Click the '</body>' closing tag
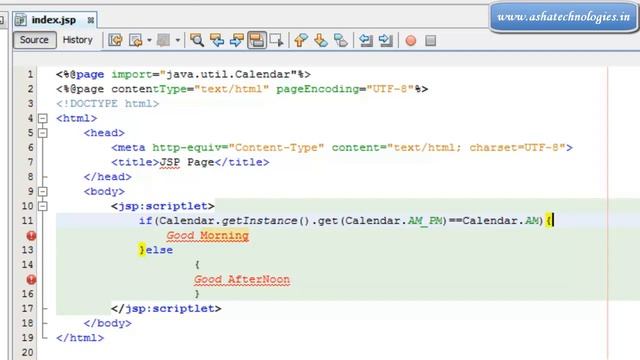The height and width of the screenshot is (360, 640). coord(107,323)
